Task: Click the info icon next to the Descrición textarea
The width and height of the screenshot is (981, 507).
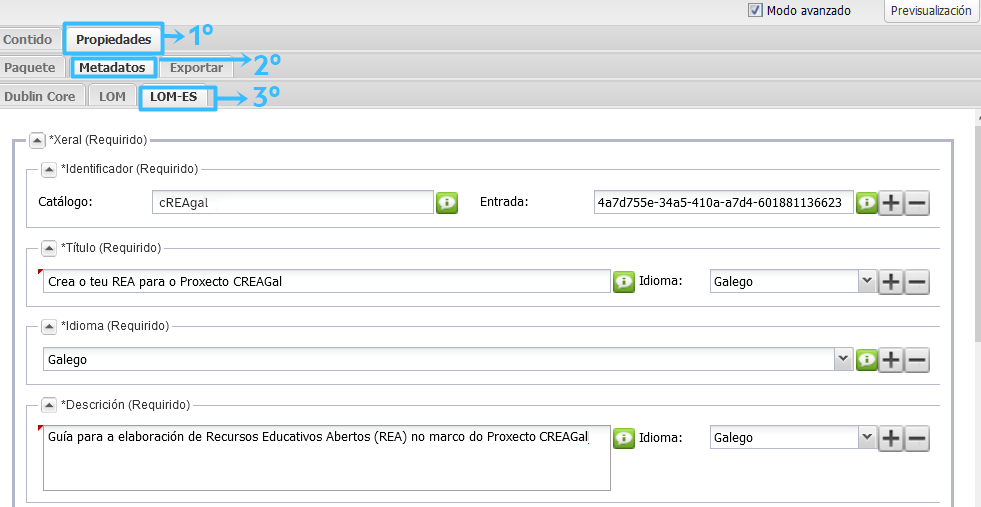Action: click(x=624, y=438)
